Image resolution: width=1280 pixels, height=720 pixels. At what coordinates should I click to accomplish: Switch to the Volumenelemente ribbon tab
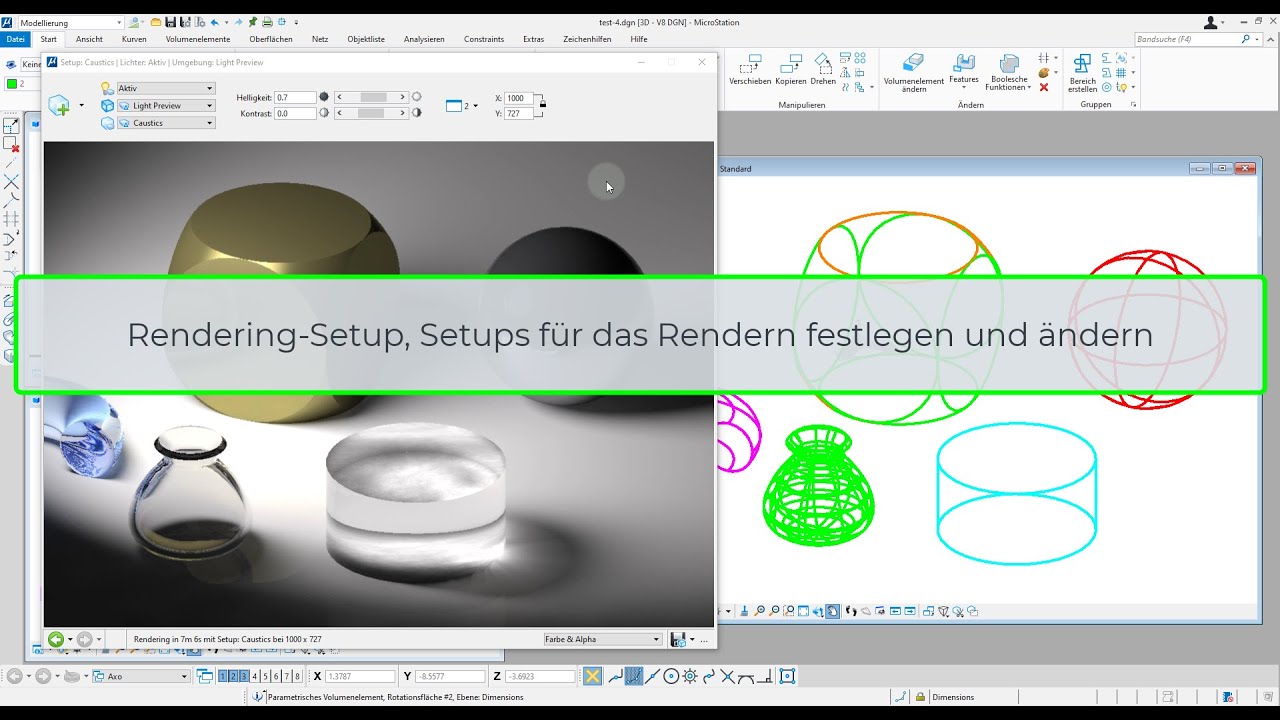click(198, 39)
